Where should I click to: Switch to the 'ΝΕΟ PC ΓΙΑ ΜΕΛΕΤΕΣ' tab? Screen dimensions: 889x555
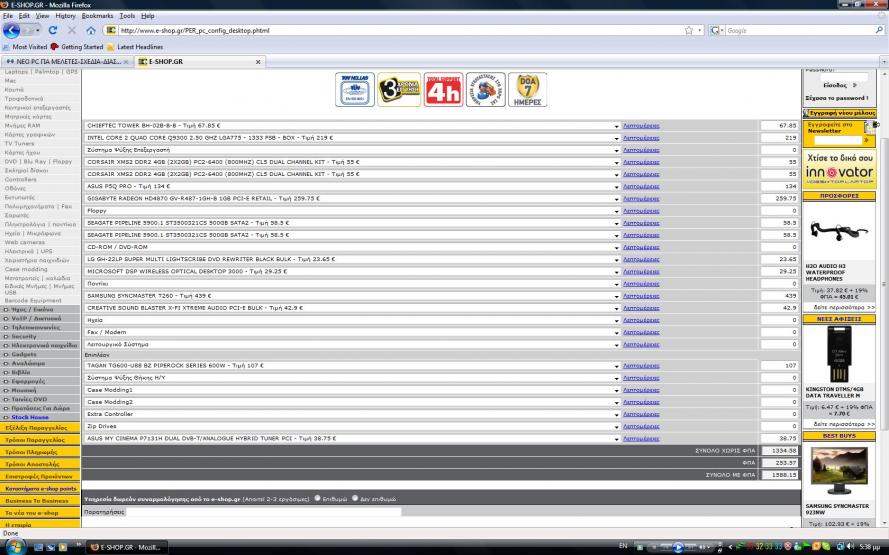(67, 62)
